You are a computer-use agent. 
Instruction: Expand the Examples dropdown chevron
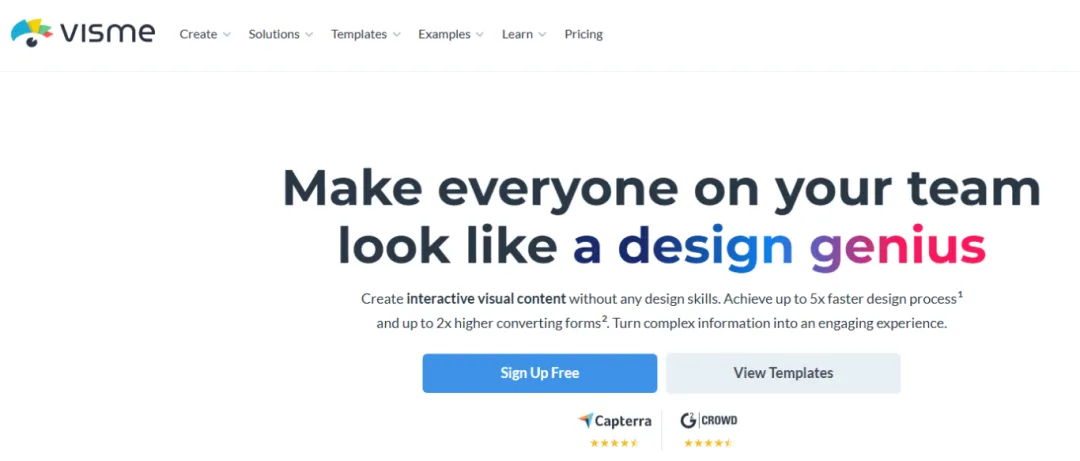click(x=479, y=34)
